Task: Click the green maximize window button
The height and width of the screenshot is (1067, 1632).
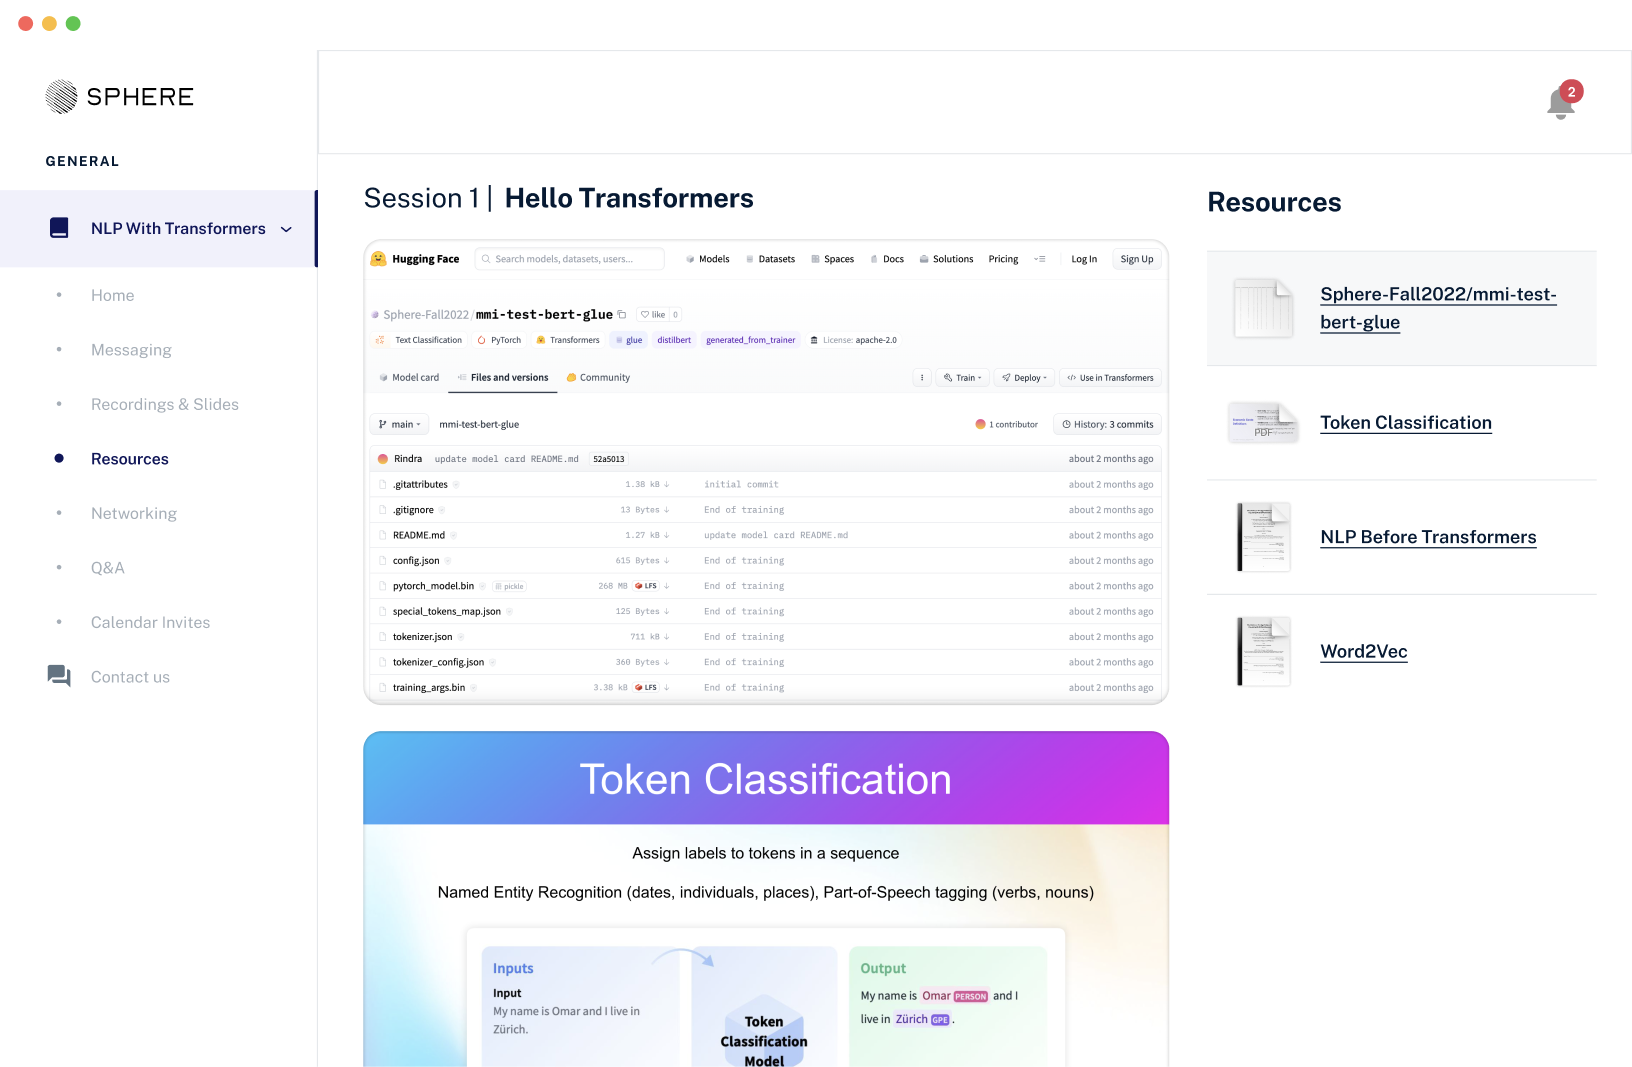Action: coord(73,23)
